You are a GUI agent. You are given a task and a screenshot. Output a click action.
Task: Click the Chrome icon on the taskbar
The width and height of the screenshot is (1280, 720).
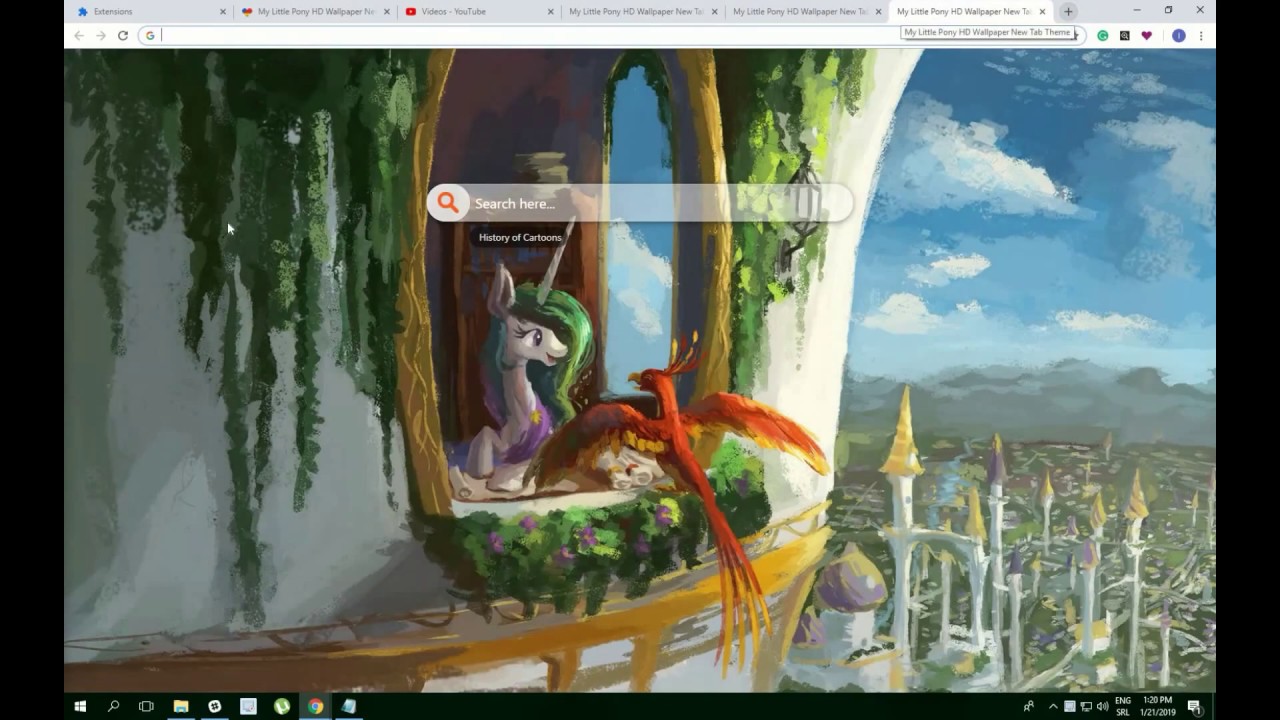[315, 706]
